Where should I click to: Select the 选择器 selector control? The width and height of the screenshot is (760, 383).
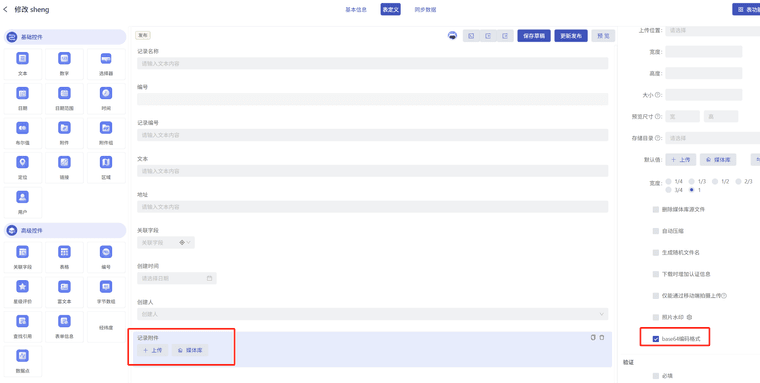pyautogui.click(x=106, y=64)
